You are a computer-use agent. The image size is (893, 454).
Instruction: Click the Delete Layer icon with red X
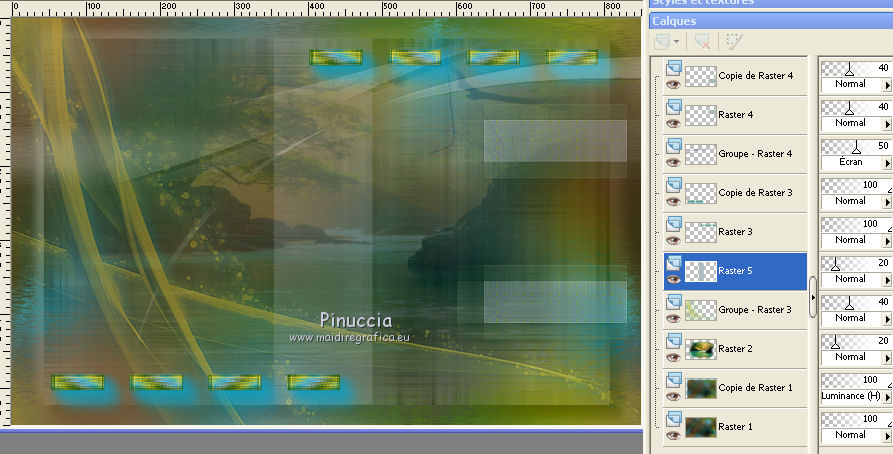(702, 42)
